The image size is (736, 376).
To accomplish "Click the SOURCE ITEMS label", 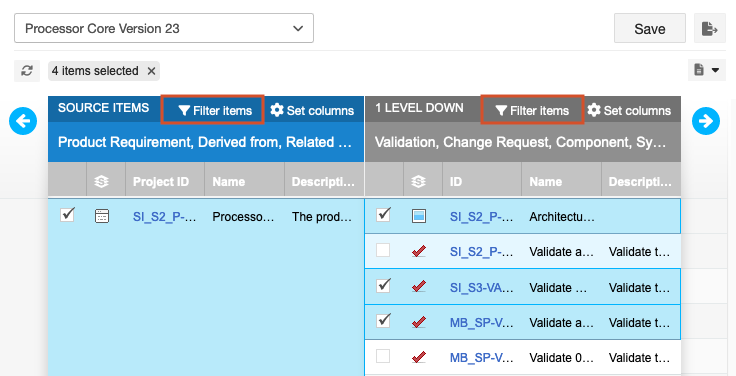I will click(103, 107).
